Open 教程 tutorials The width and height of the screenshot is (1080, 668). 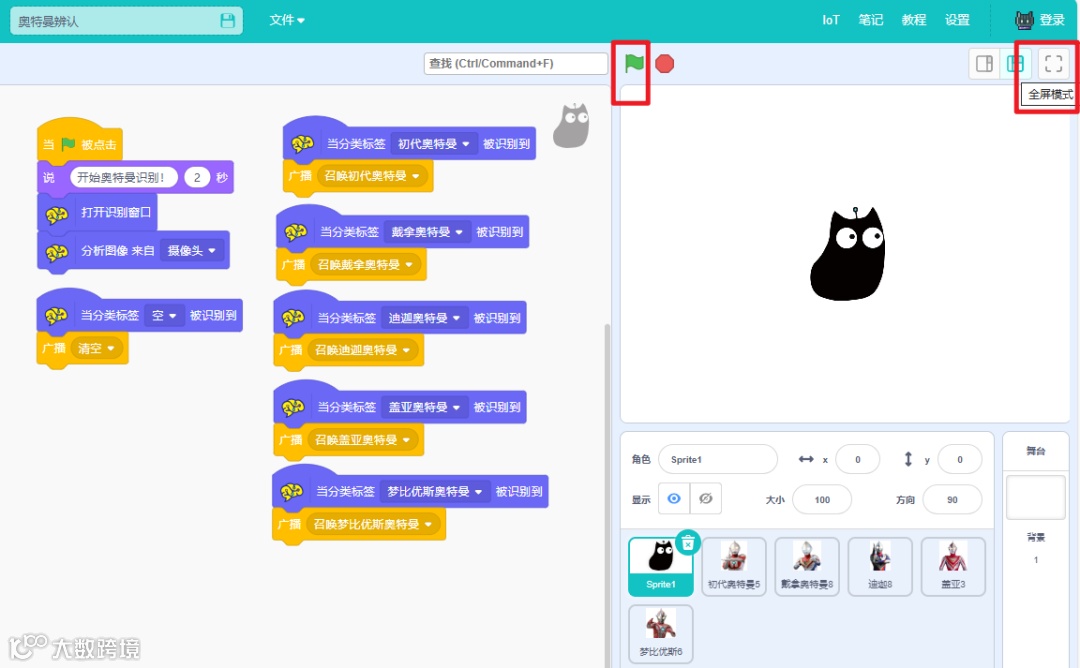(x=914, y=20)
